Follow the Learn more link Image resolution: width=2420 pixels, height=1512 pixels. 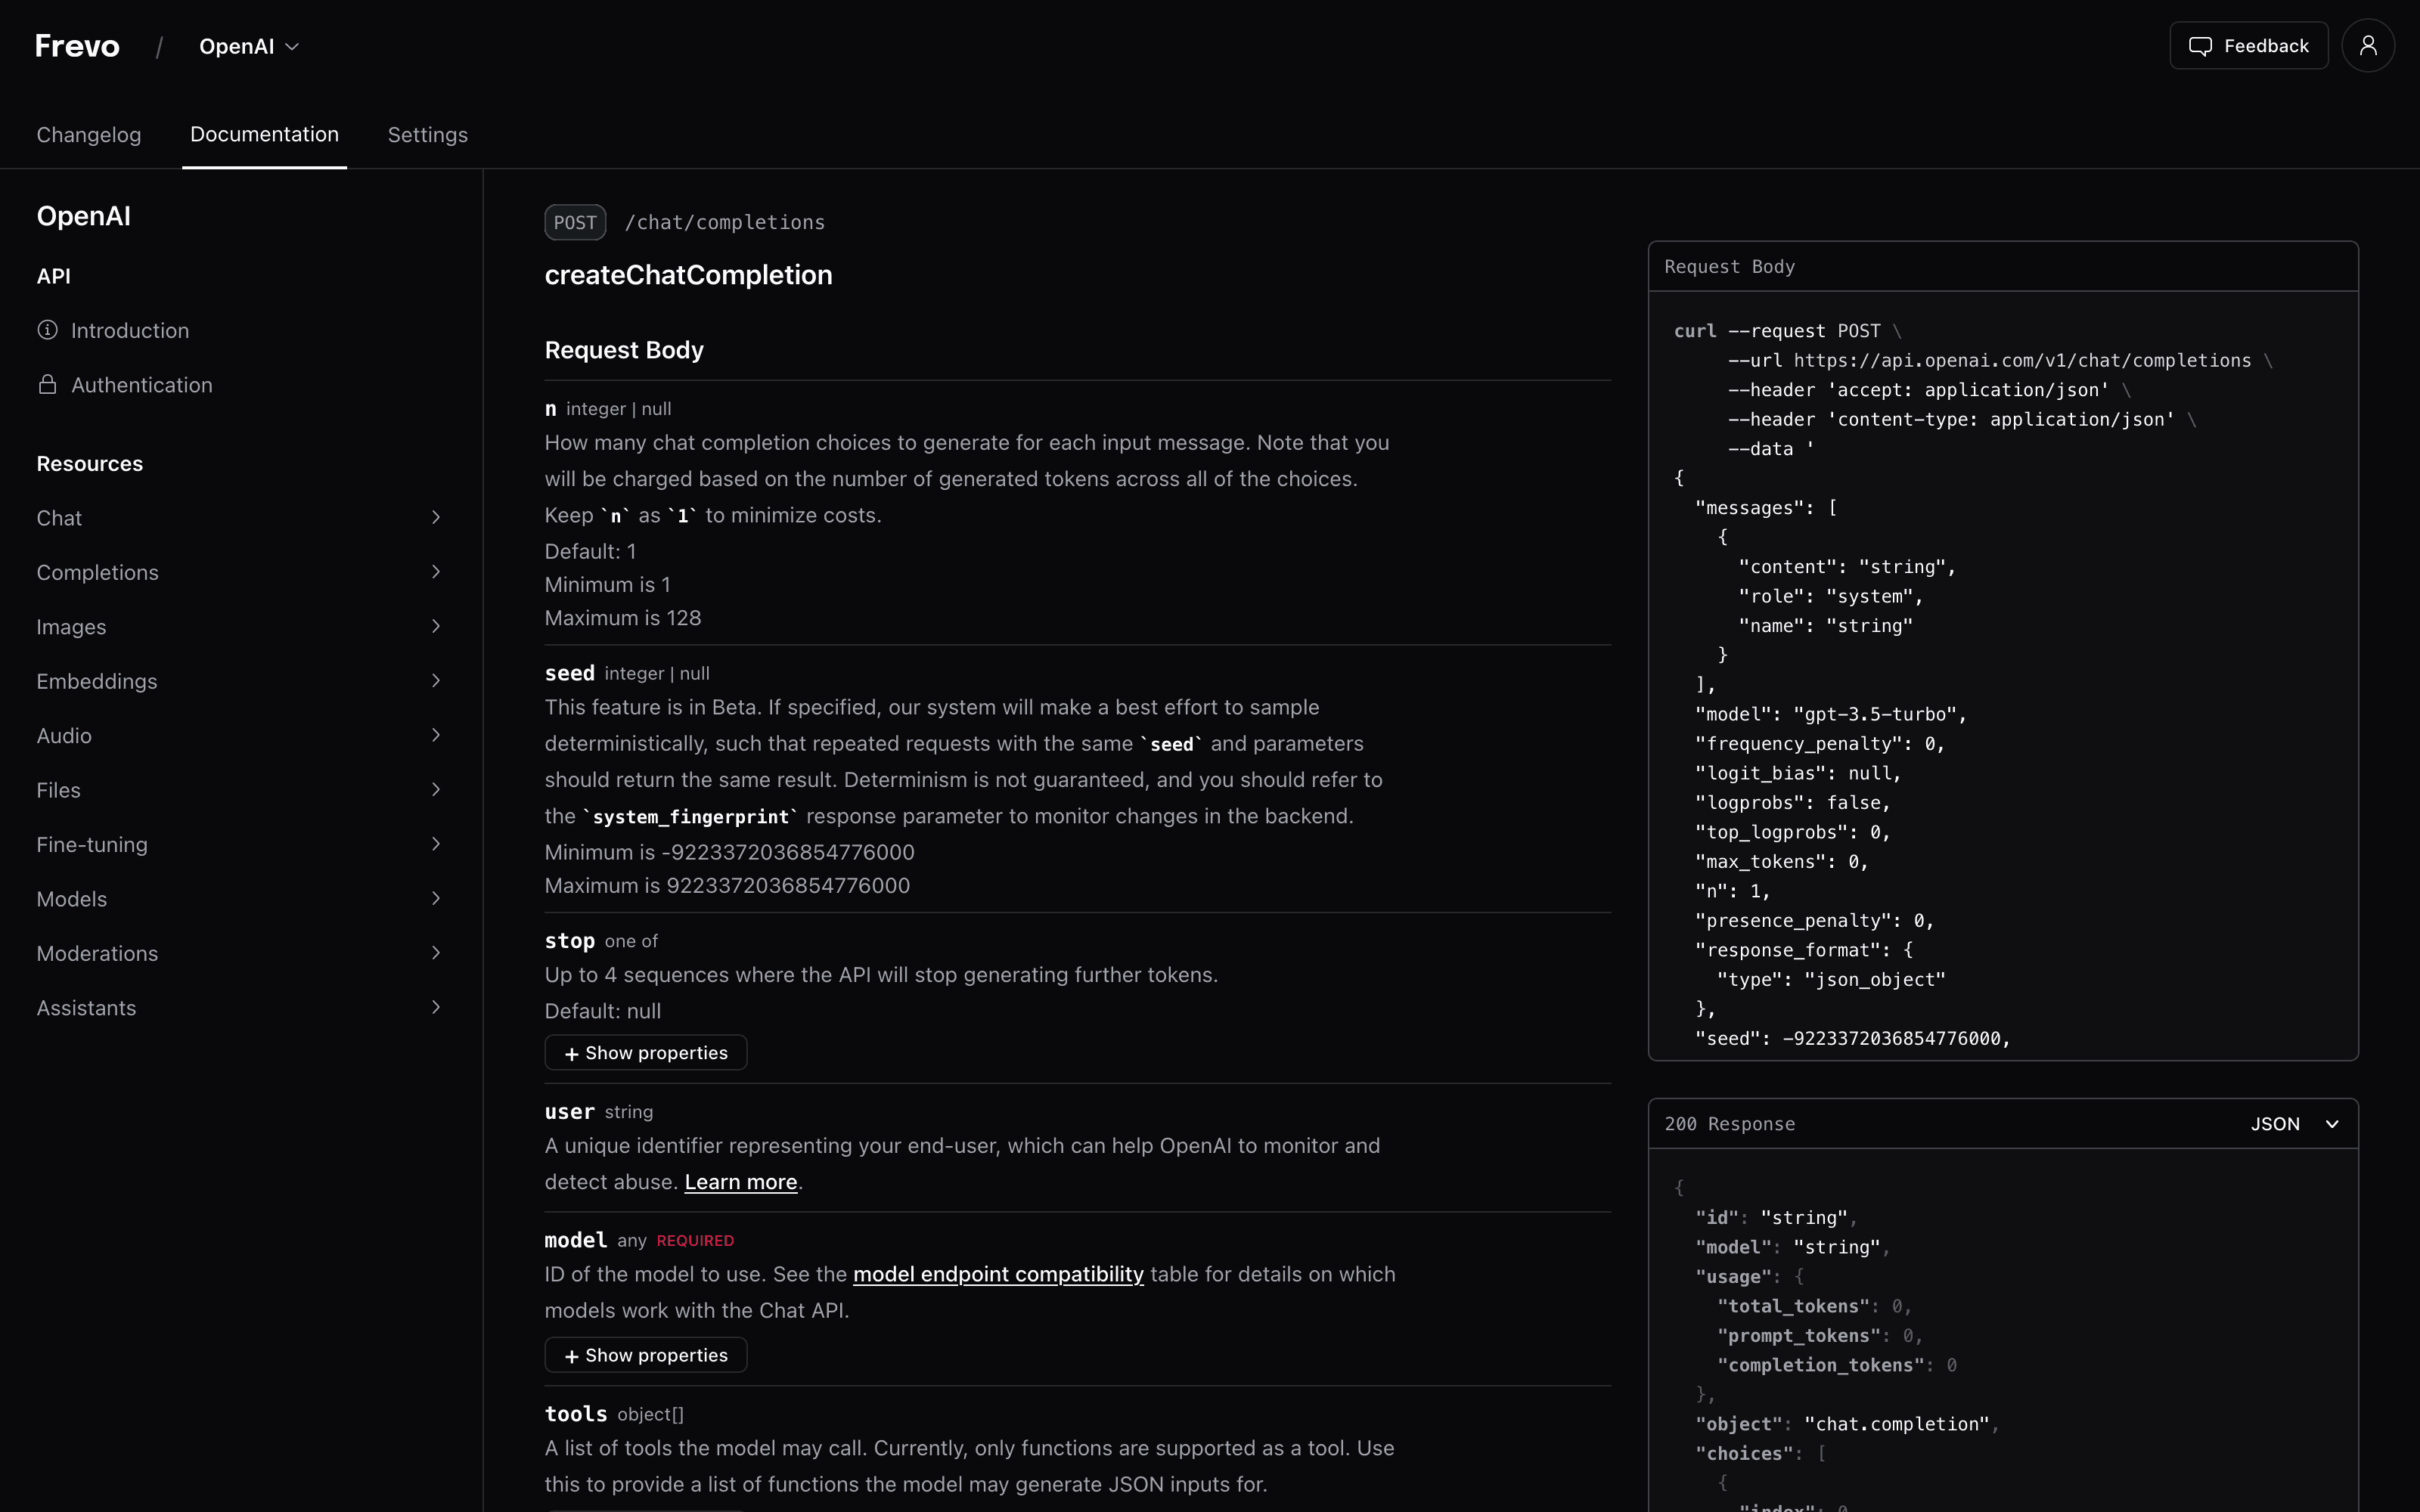[741, 1182]
